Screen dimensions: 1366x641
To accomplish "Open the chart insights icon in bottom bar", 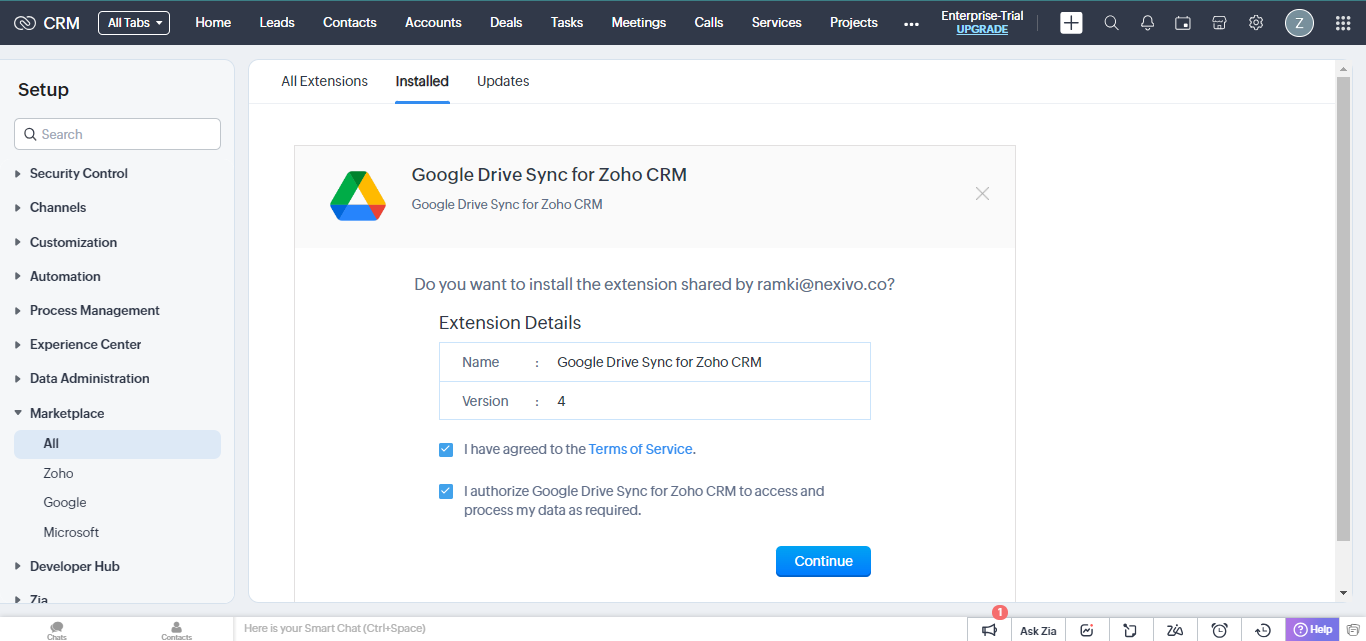I will point(1087,630).
